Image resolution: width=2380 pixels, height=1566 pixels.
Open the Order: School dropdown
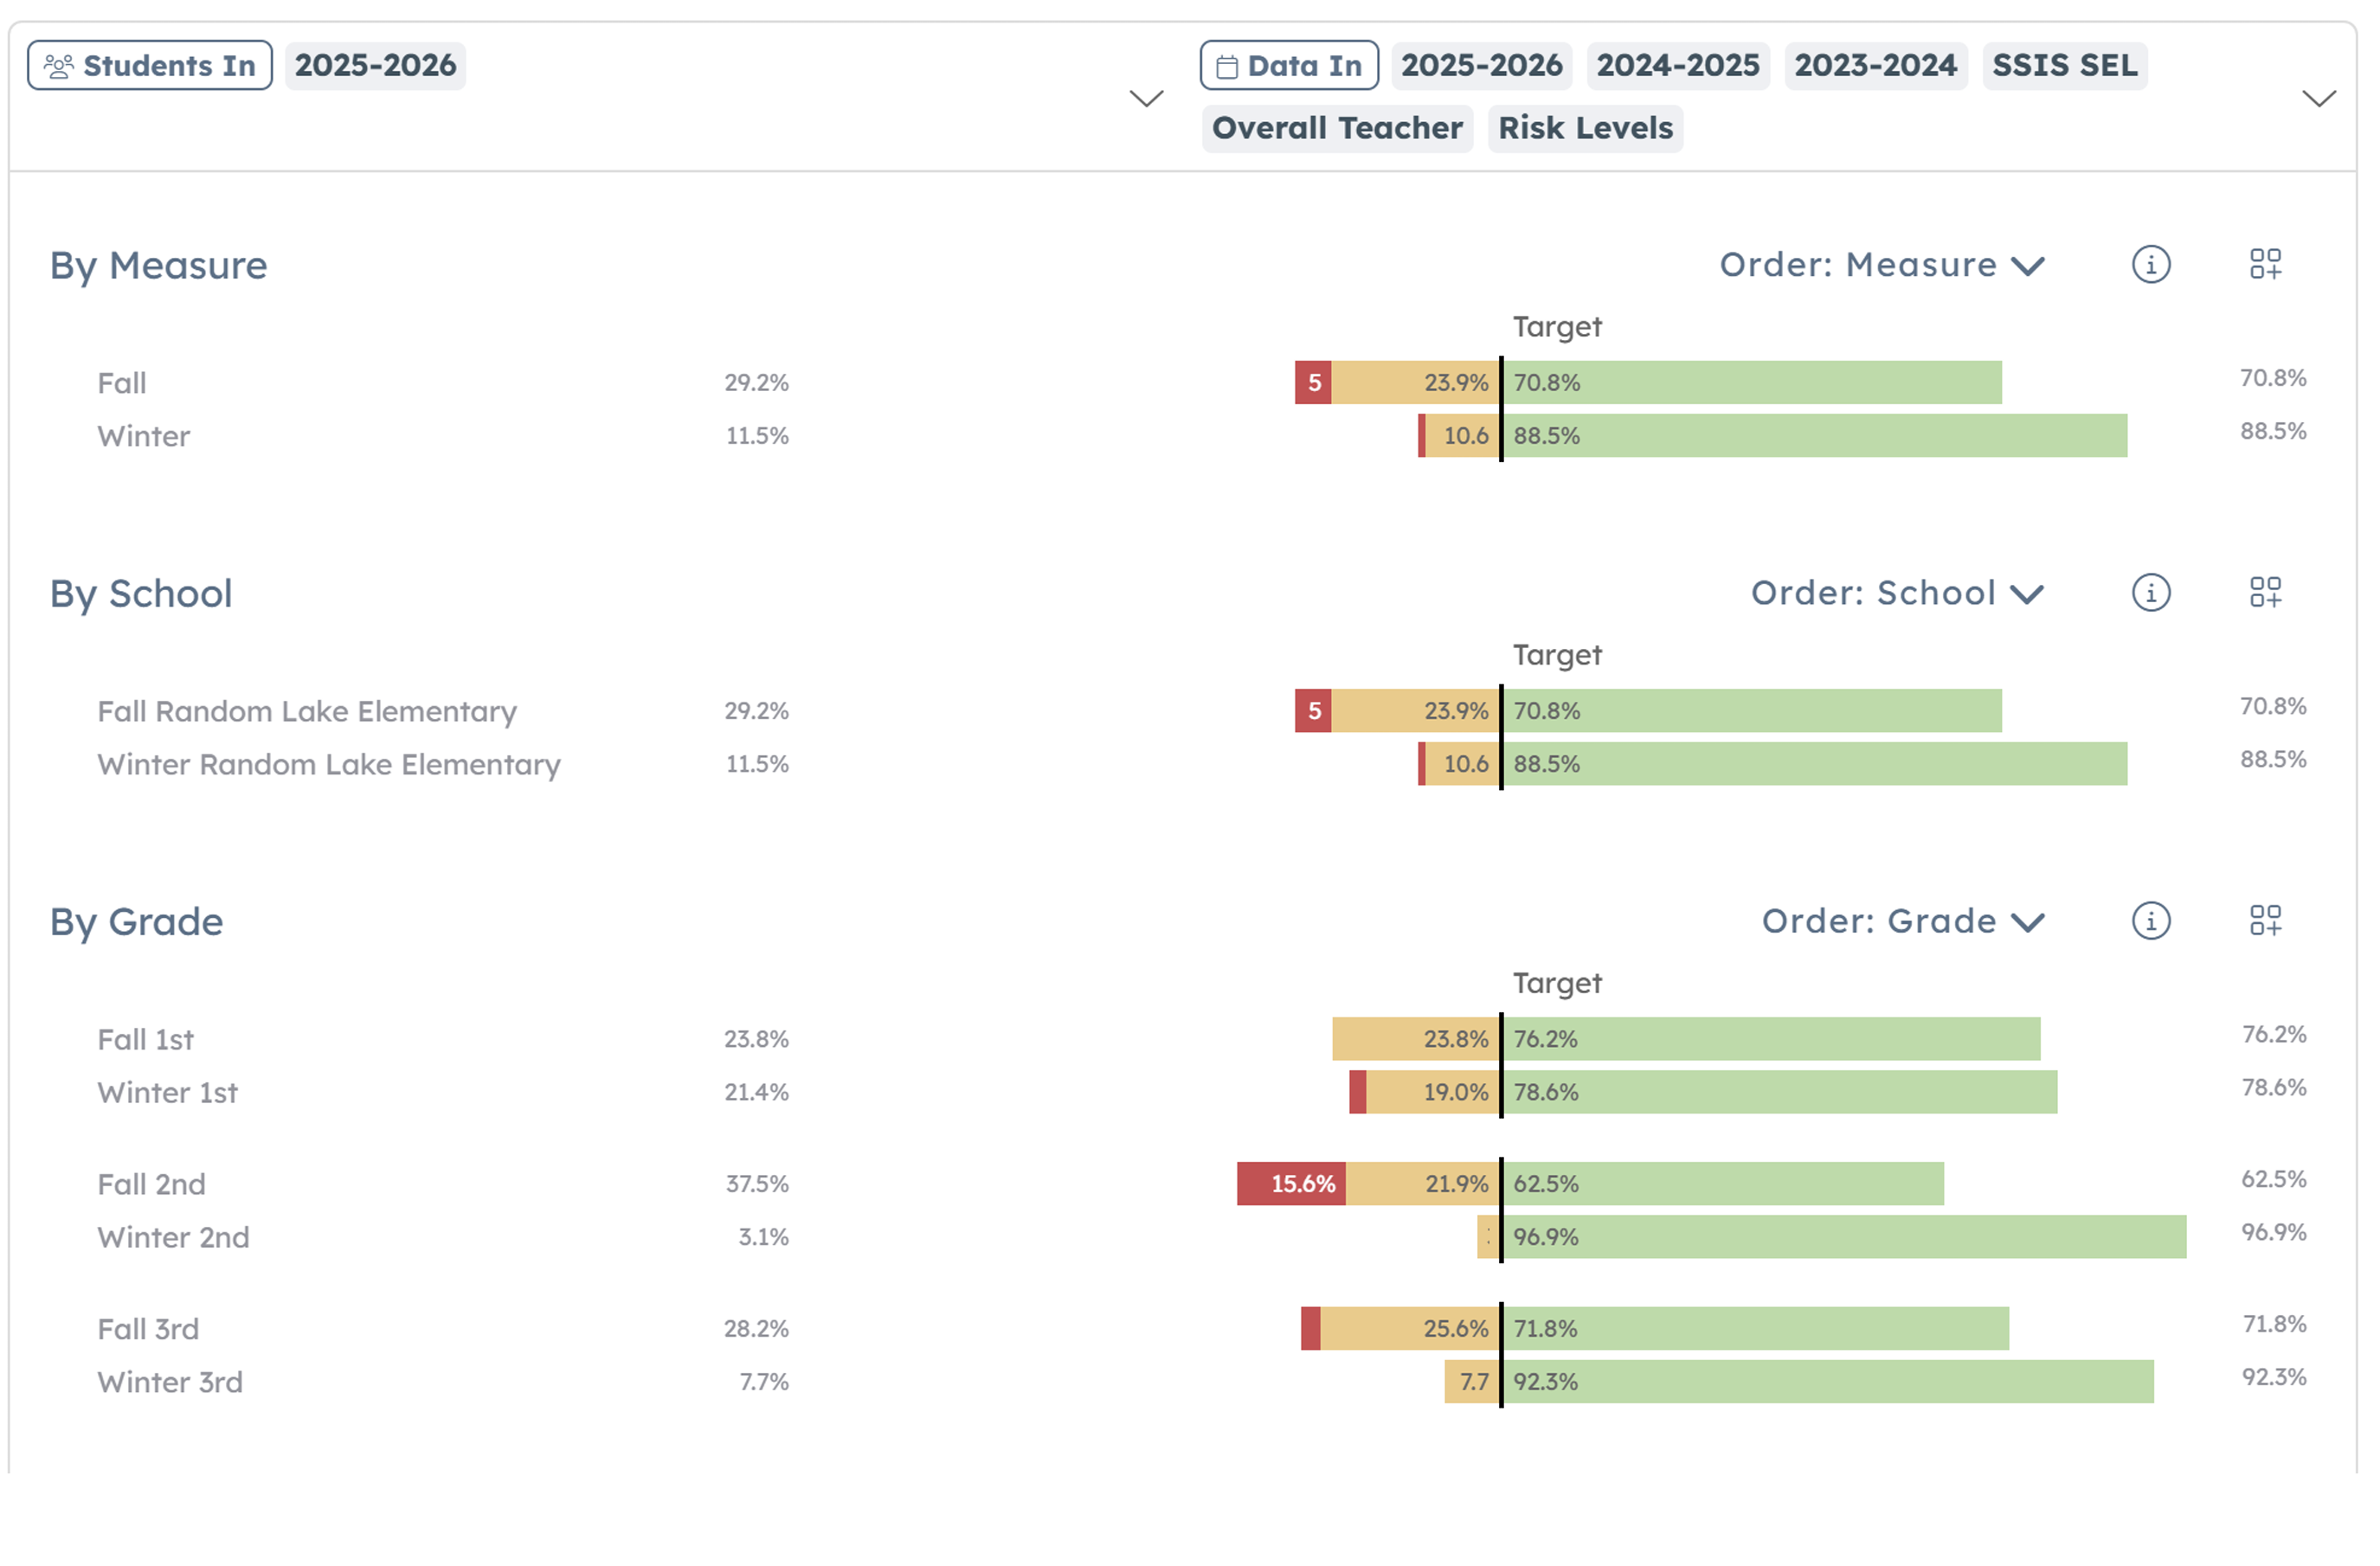pos(1896,593)
